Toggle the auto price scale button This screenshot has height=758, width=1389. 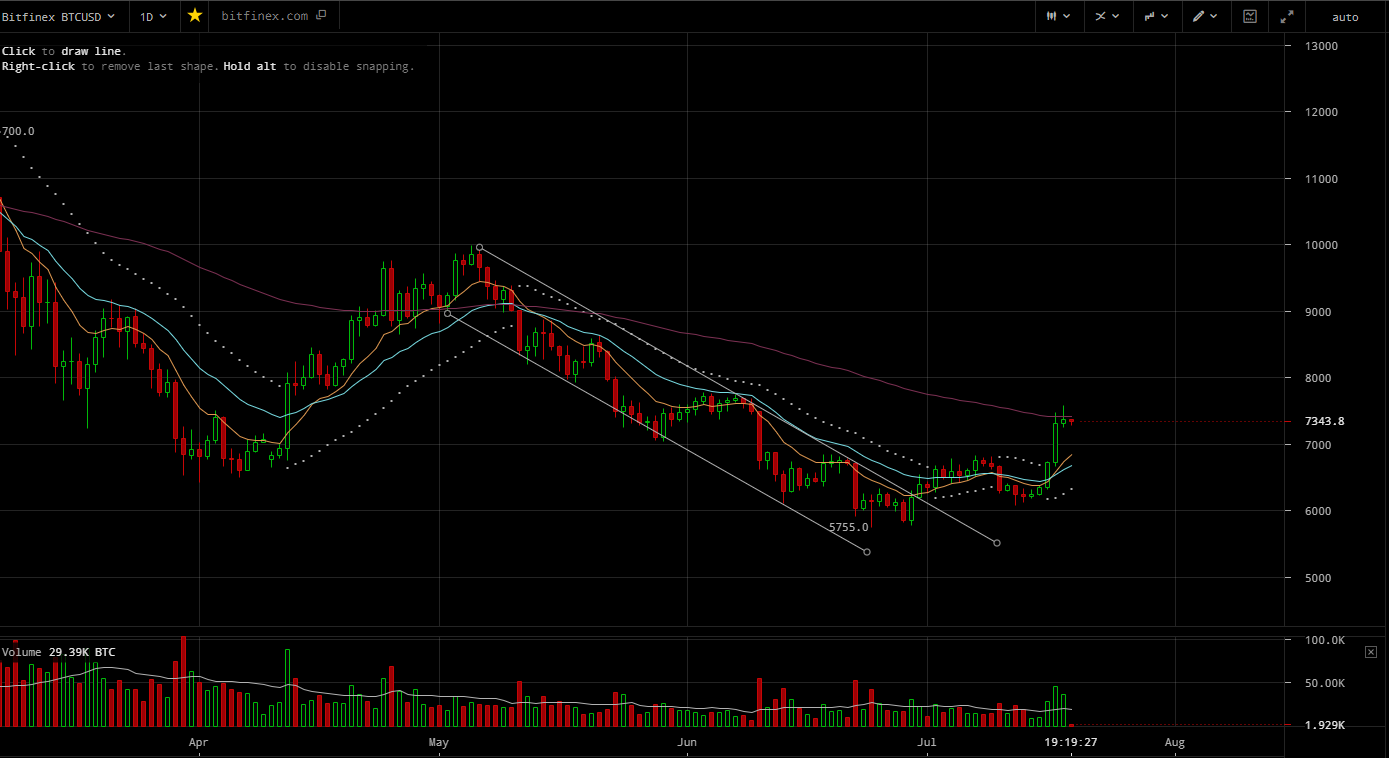pyautogui.click(x=1345, y=16)
